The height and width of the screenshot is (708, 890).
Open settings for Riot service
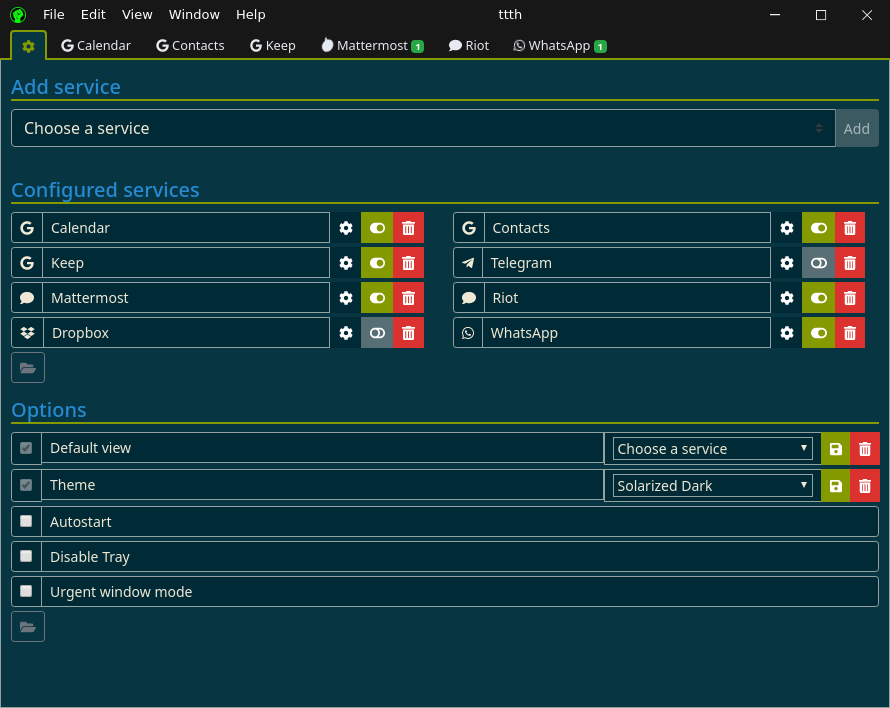pos(787,298)
